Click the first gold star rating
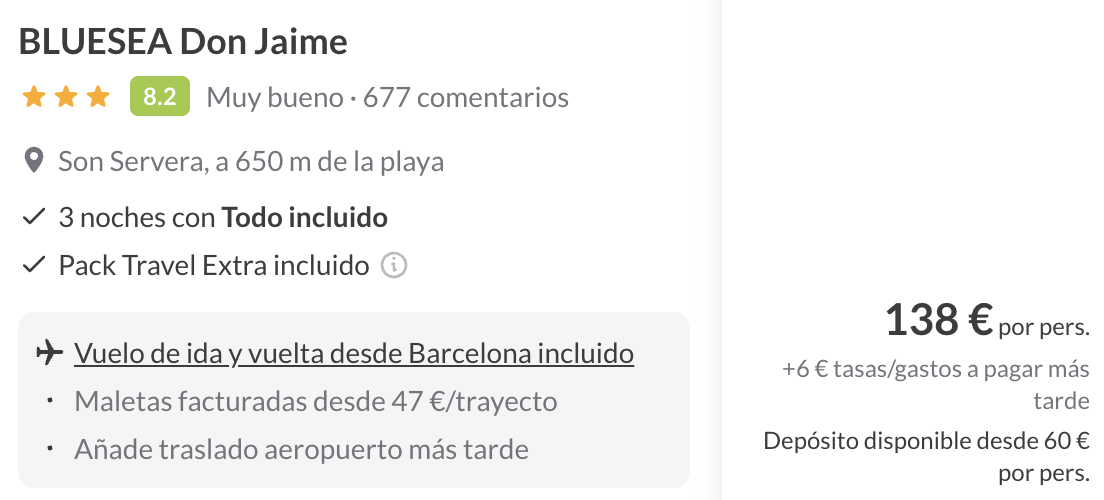 [x=34, y=97]
